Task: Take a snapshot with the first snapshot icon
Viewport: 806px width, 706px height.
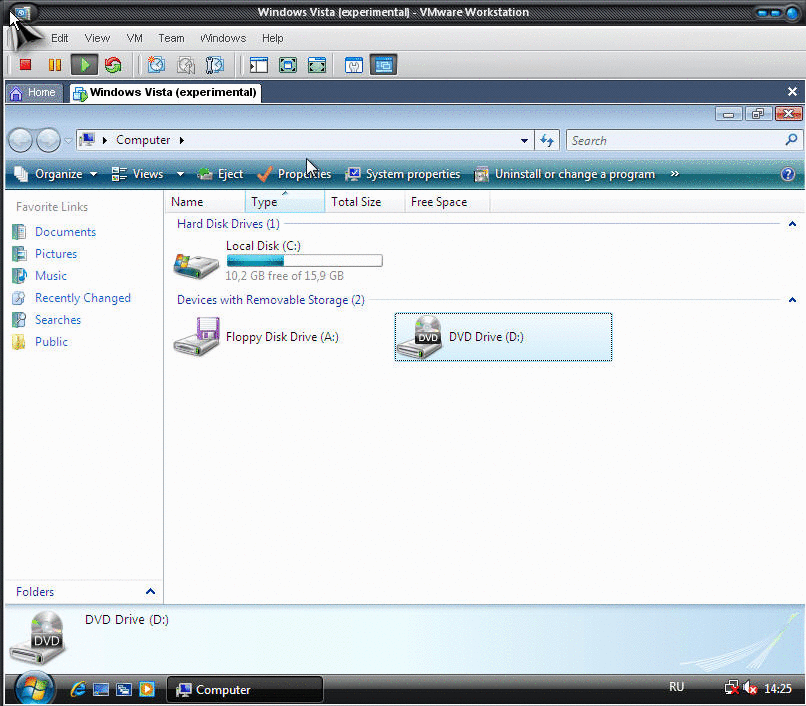Action: (x=156, y=65)
